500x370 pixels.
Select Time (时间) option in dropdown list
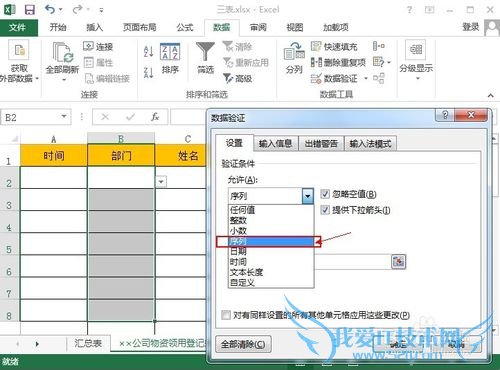(271, 262)
